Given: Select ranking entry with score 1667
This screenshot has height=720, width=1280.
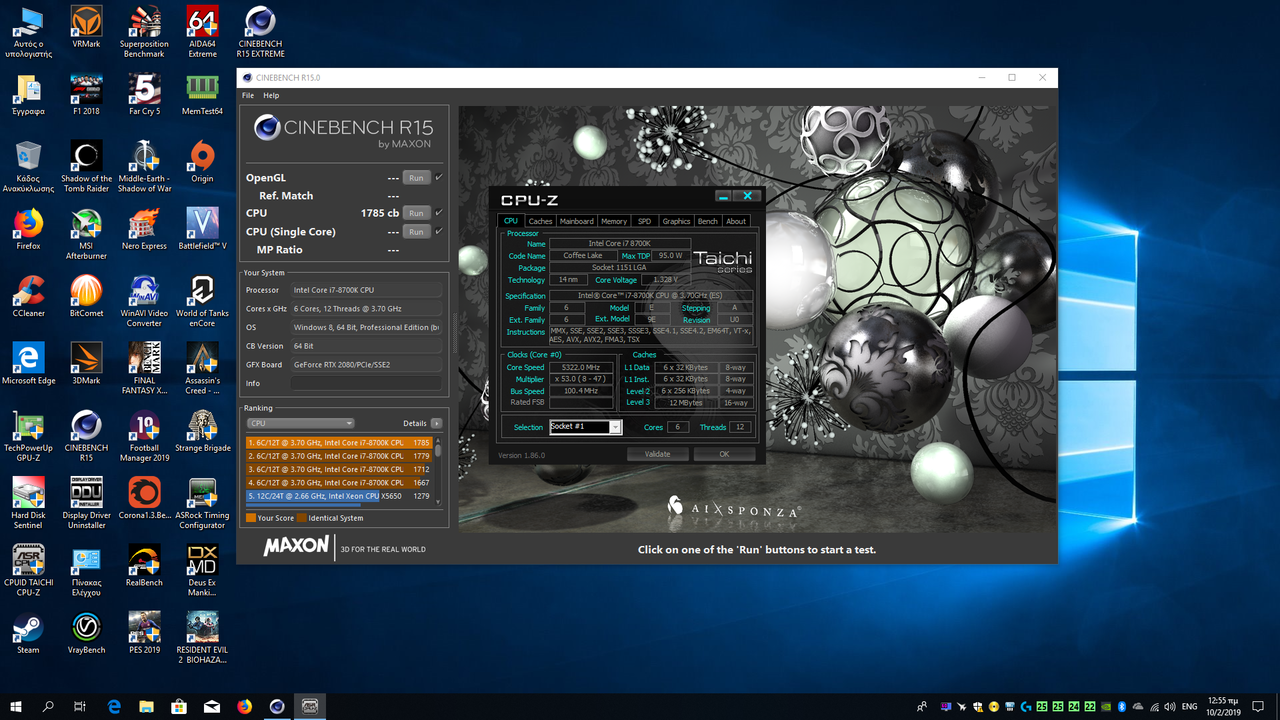Looking at the screenshot, I should coord(339,483).
